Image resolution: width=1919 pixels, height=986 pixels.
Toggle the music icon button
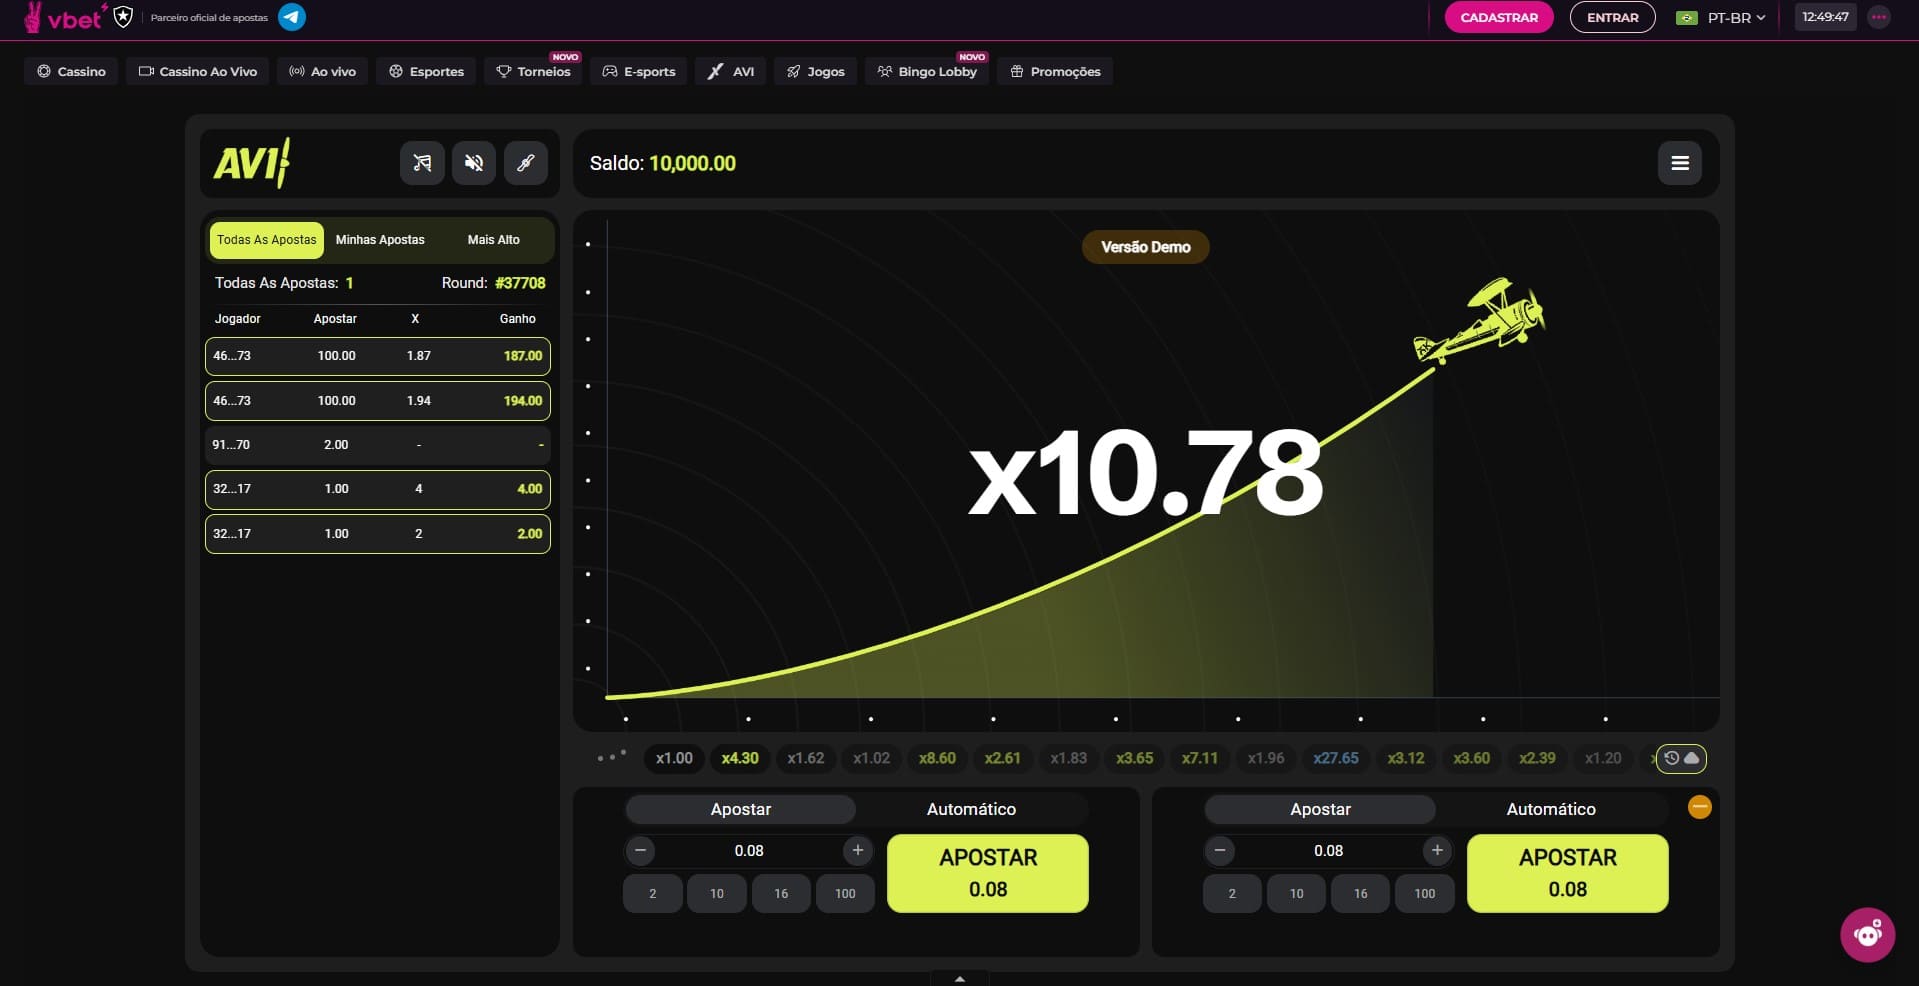[422, 162]
